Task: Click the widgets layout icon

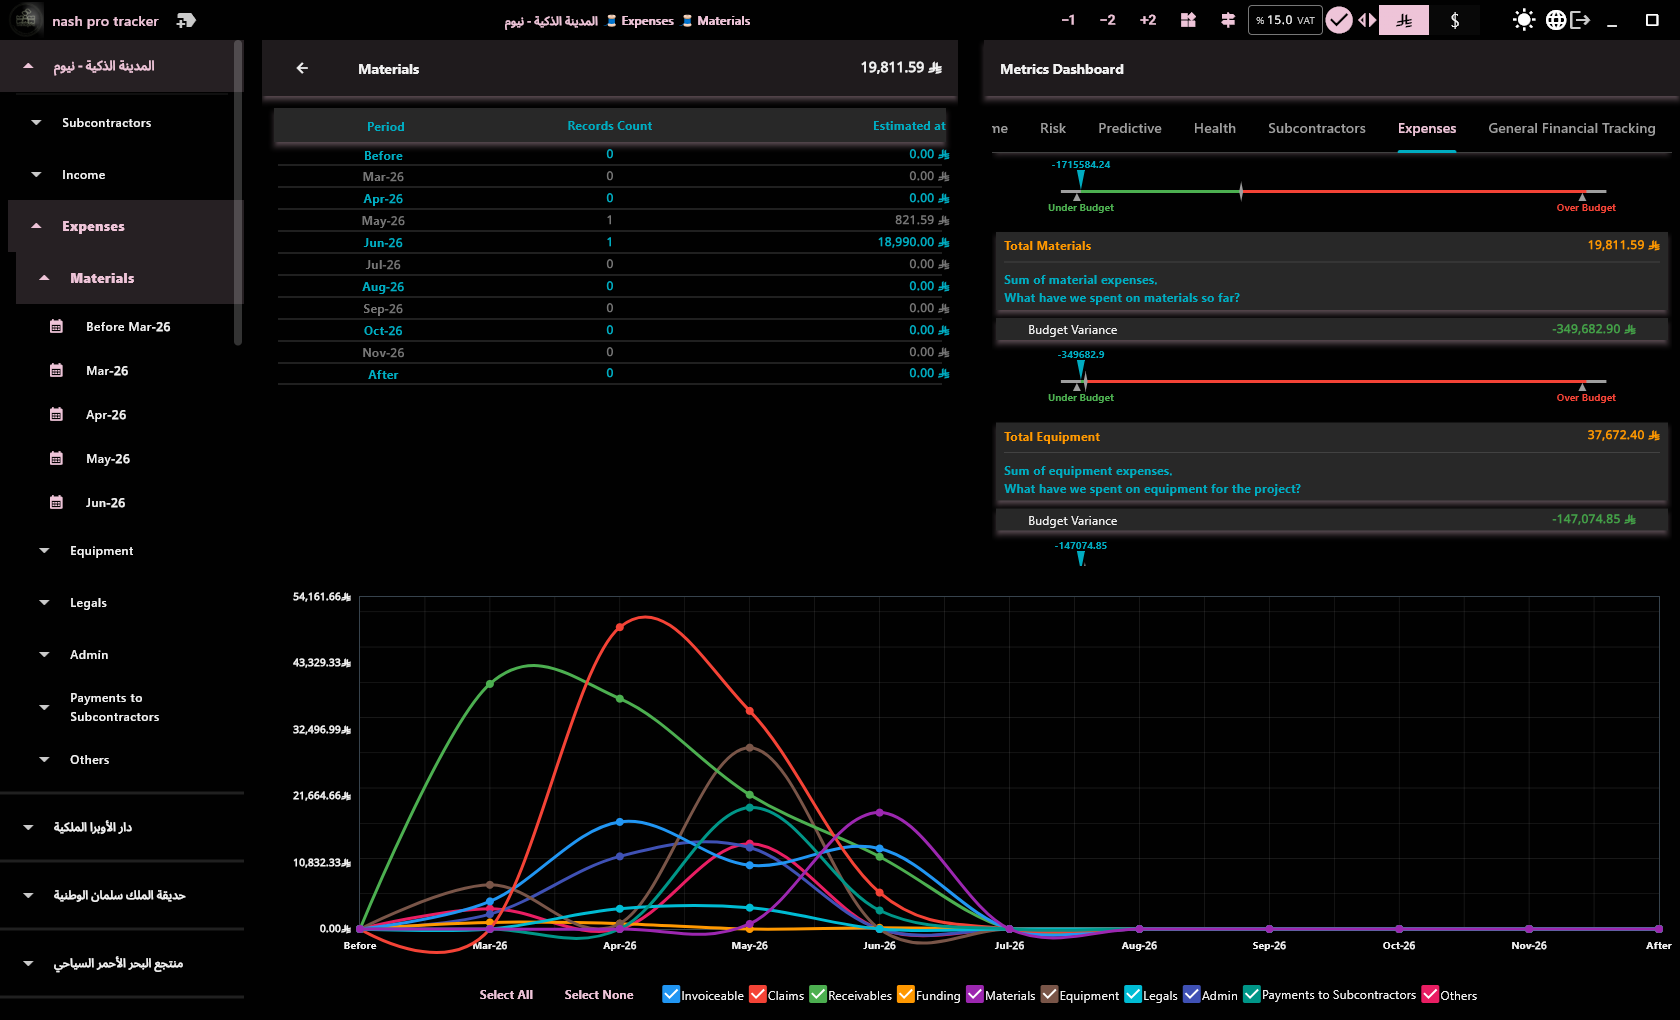Action: (x=1188, y=20)
